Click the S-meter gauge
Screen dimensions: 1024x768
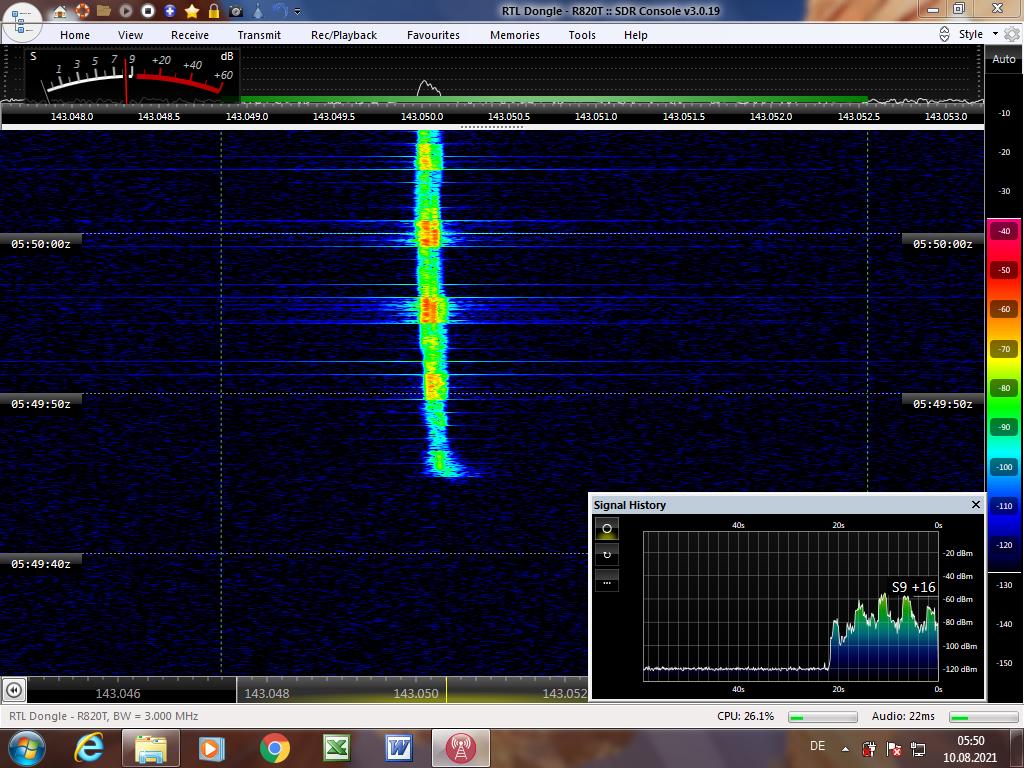point(133,75)
